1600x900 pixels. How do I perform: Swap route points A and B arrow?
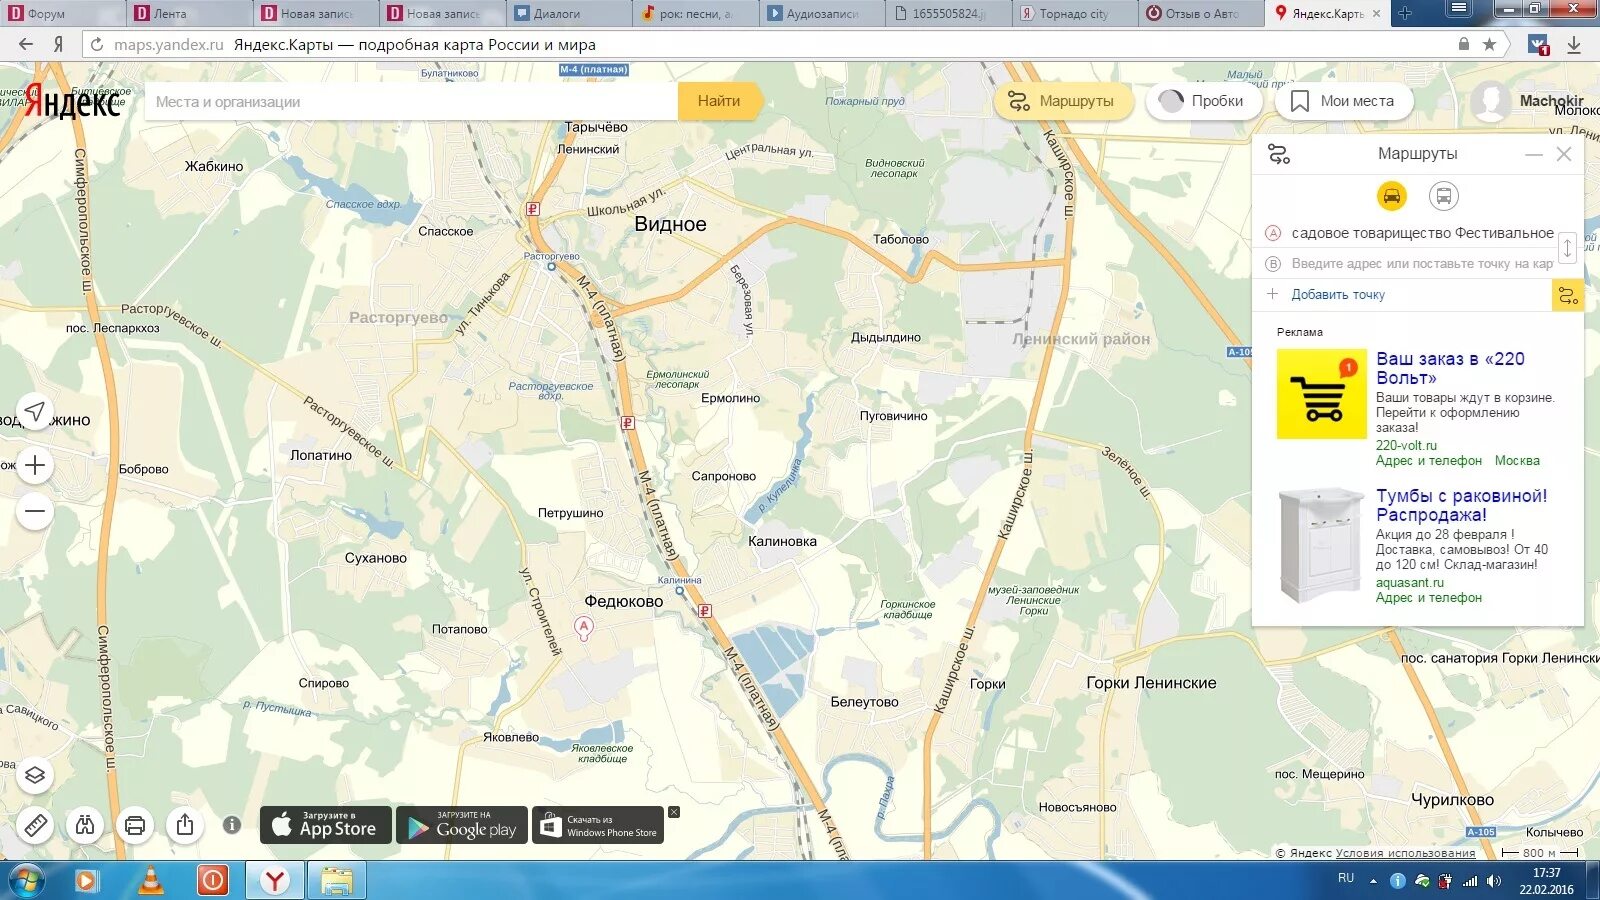[x=1567, y=247]
